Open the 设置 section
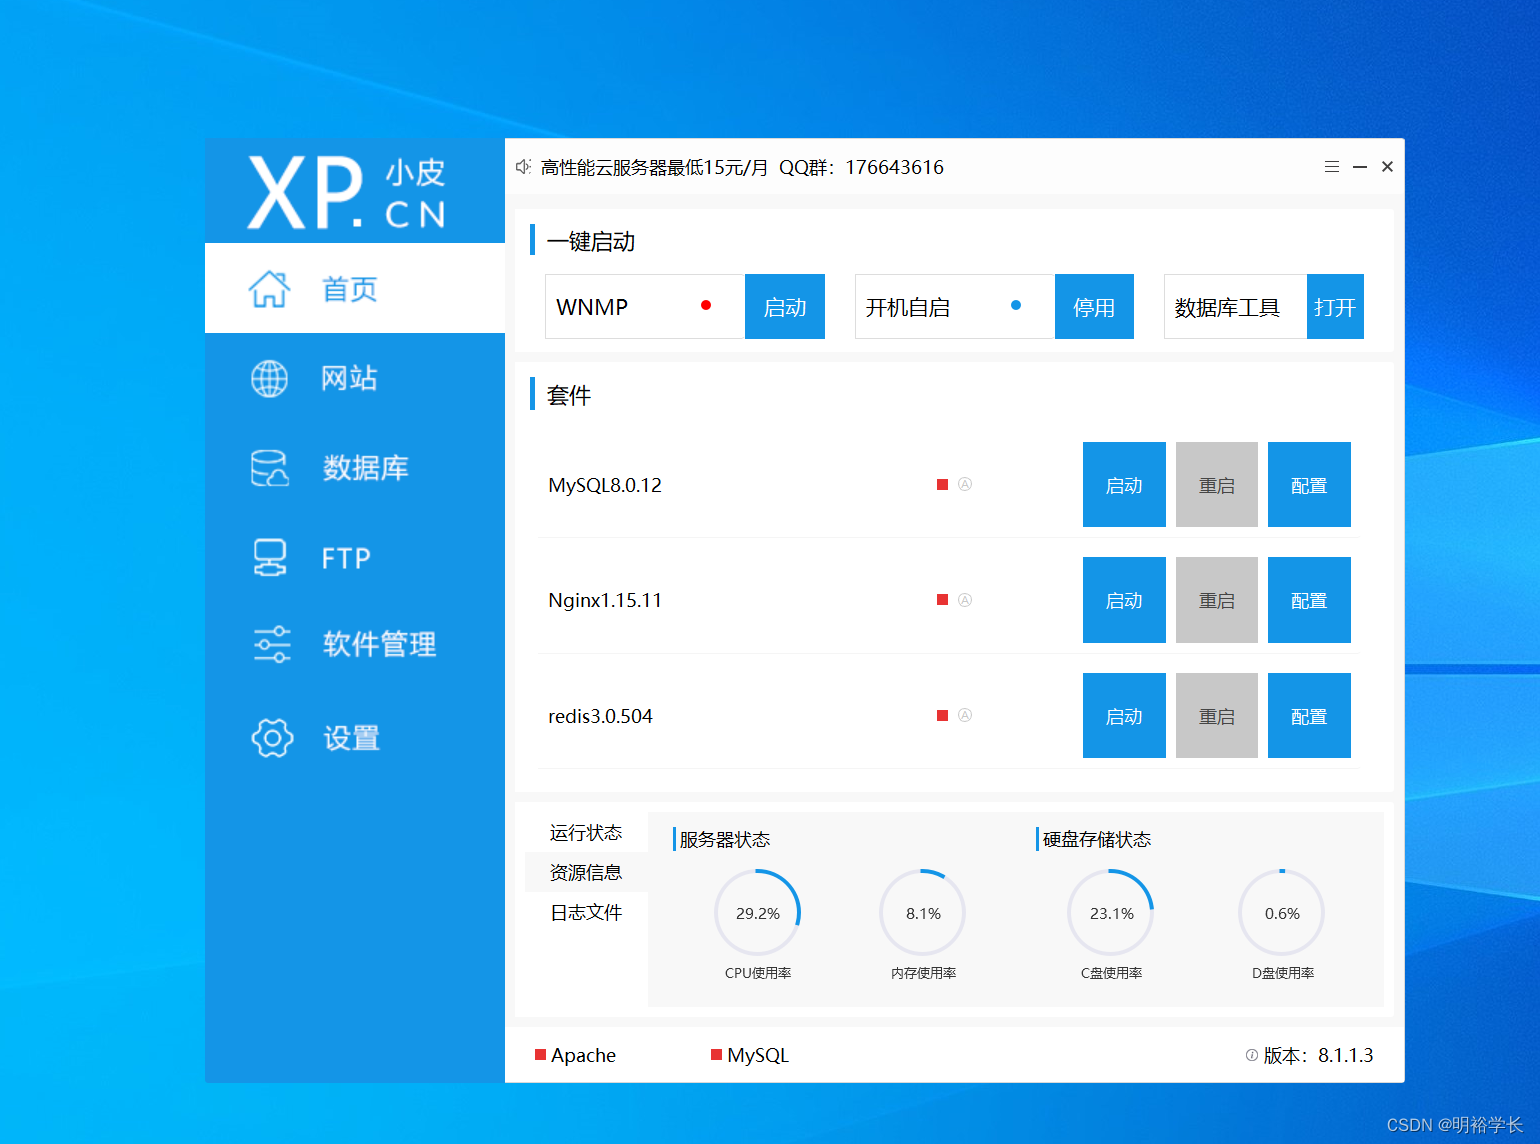 [x=354, y=738]
